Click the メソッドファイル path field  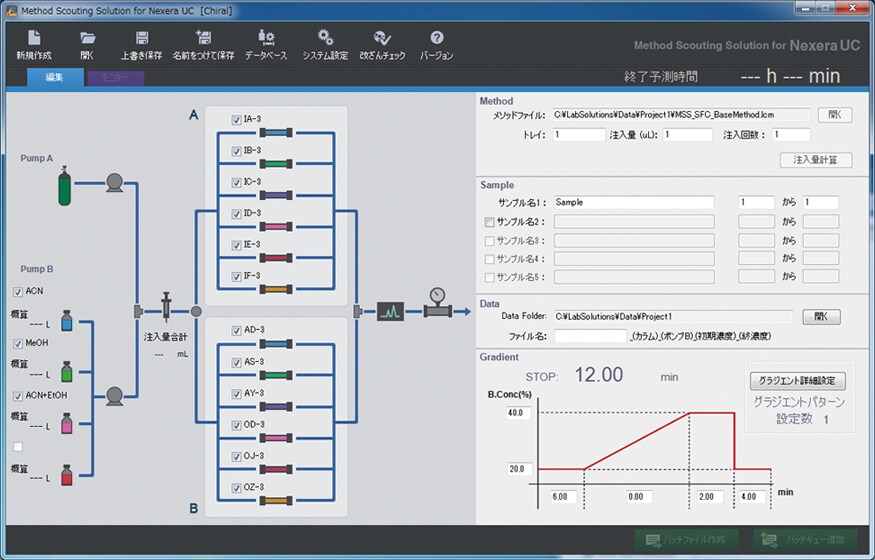tap(681, 115)
